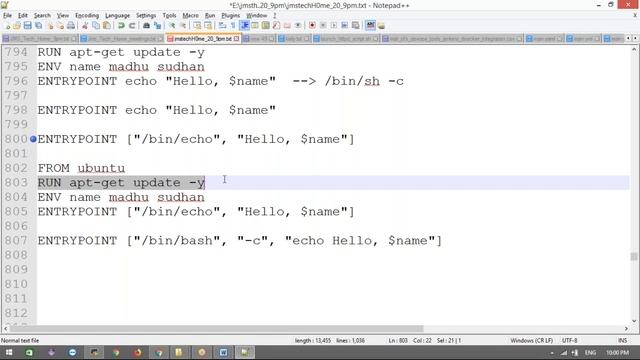Viewport: 640px width, 360px height.
Task: Zoom in using the toolbar magnifier icon
Action: click(x=172, y=26)
